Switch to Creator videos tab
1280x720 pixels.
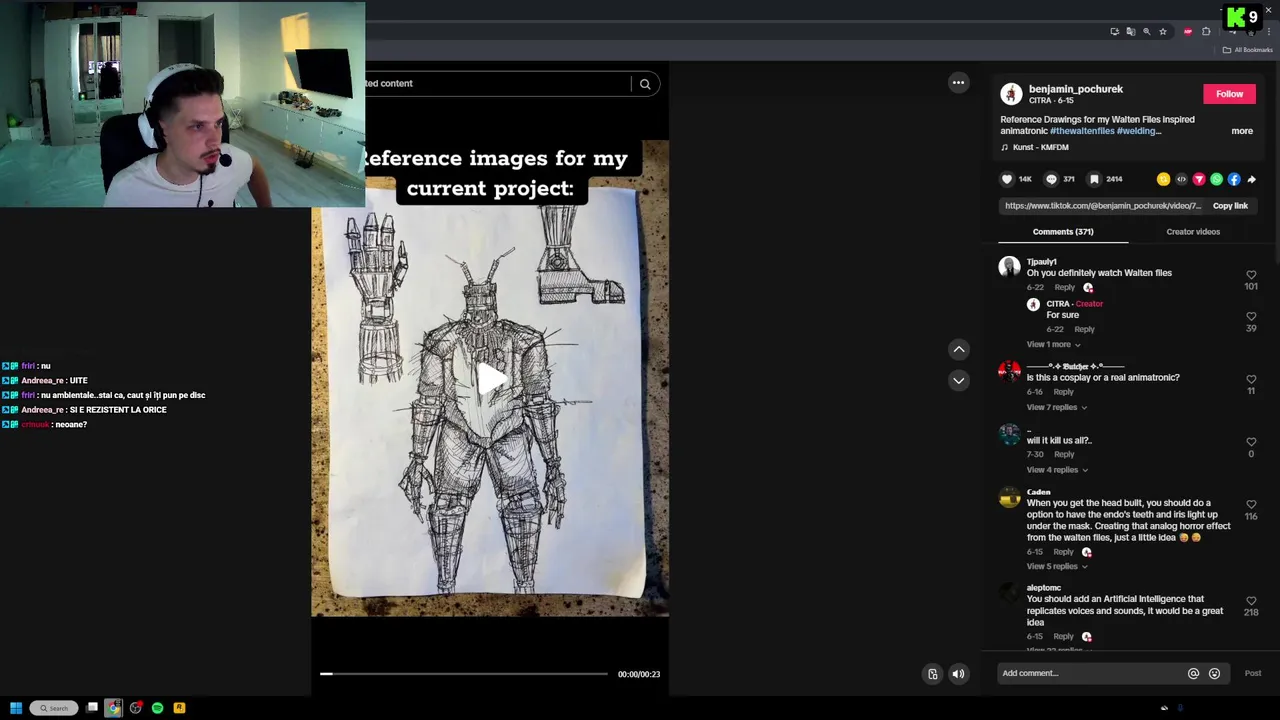pos(1193,232)
